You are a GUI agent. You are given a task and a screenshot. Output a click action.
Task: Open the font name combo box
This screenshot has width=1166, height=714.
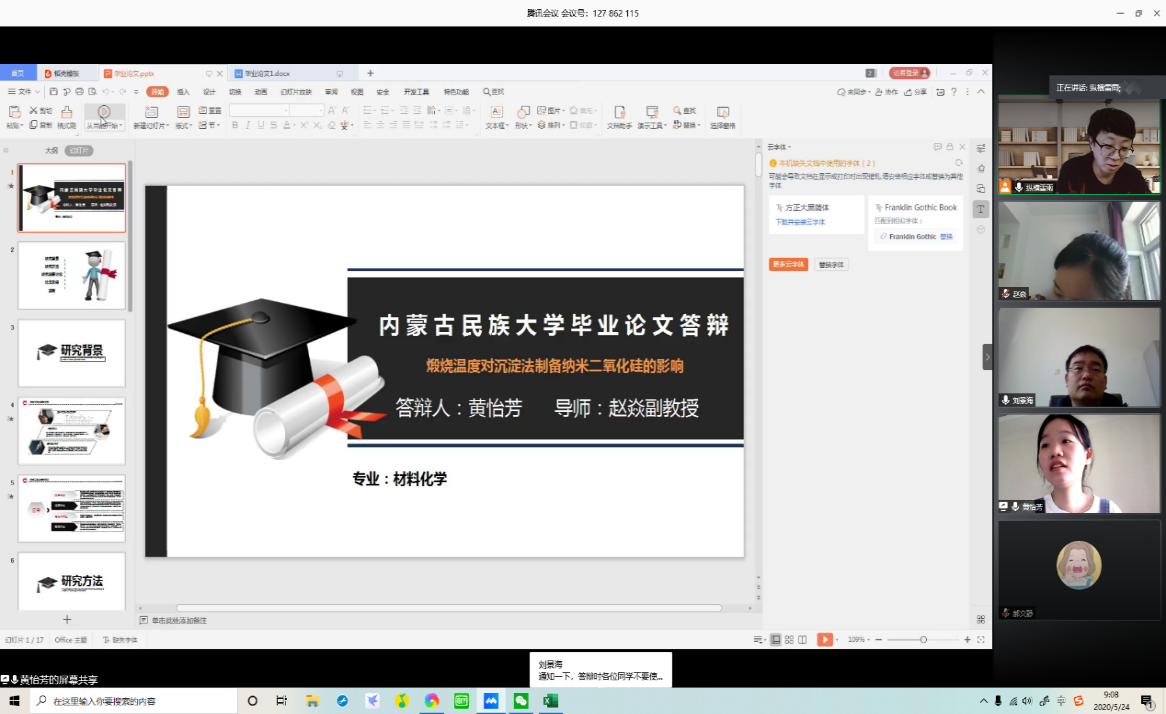pos(258,110)
